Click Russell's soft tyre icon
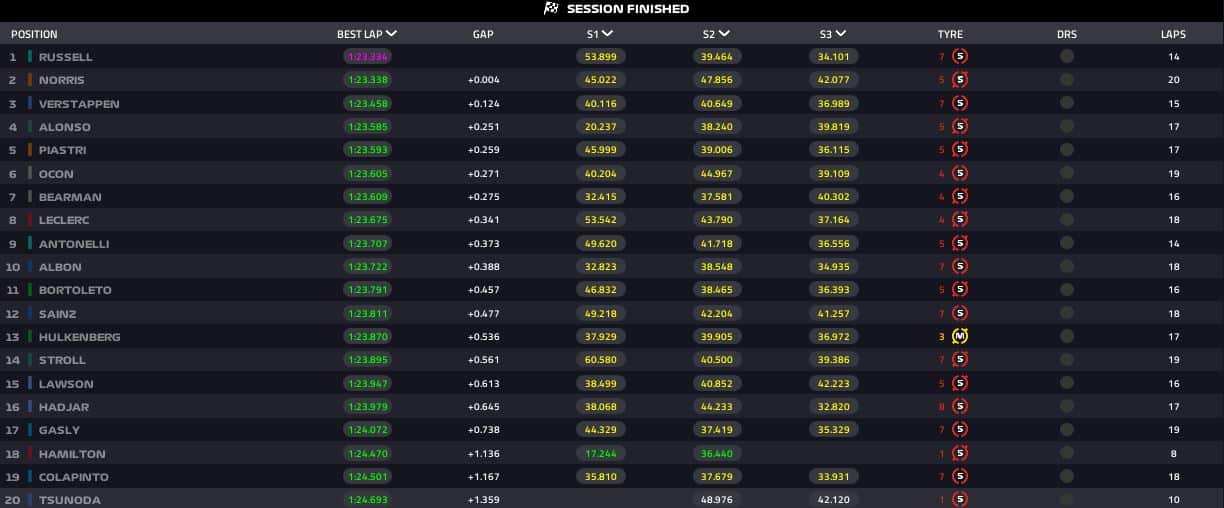This screenshot has width=1224, height=508. pyautogui.click(x=960, y=57)
